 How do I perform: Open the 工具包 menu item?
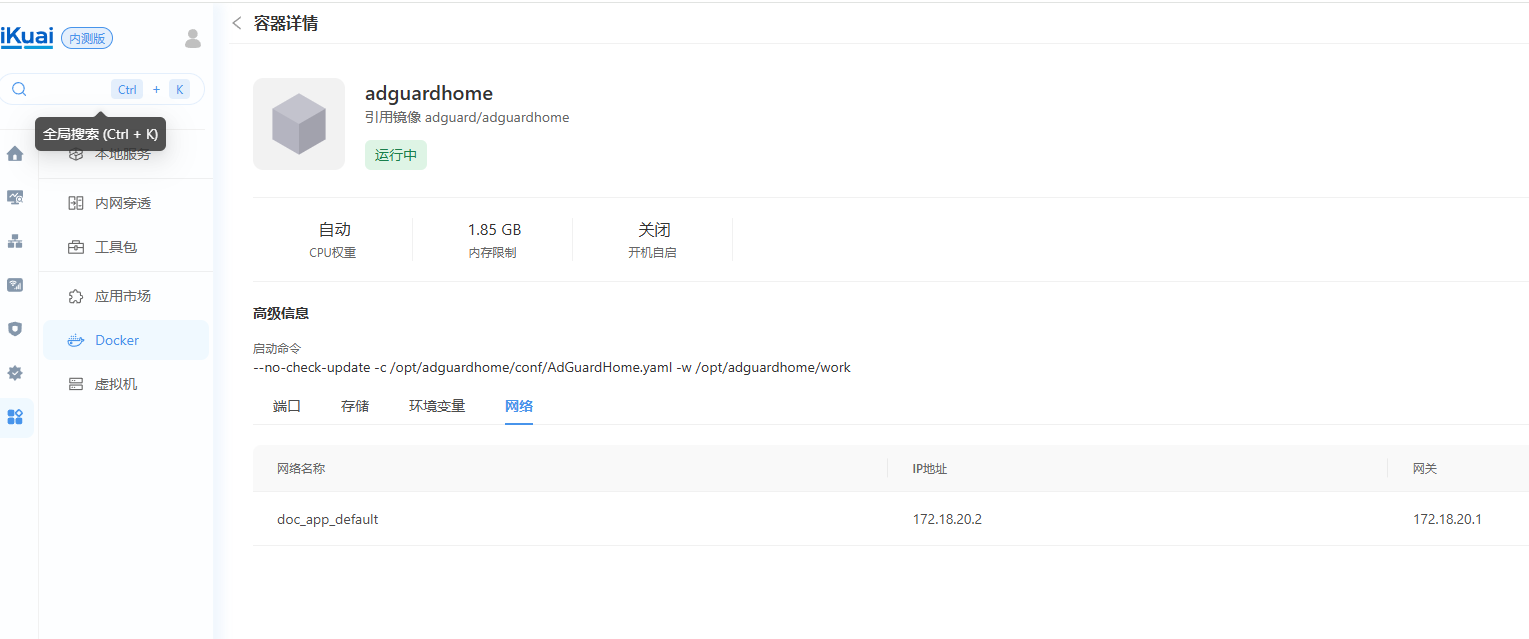click(x=126, y=247)
